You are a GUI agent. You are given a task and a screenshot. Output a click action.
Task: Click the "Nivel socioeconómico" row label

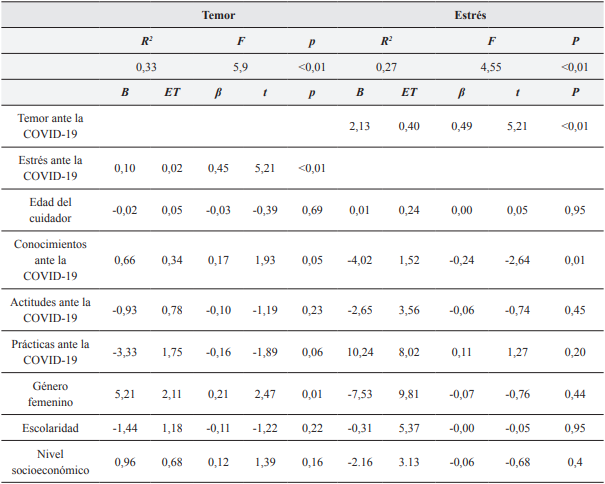tap(50, 462)
